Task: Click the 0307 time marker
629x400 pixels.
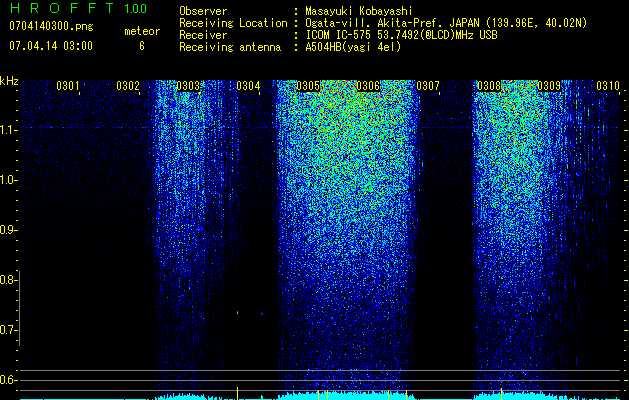Action: (x=428, y=86)
